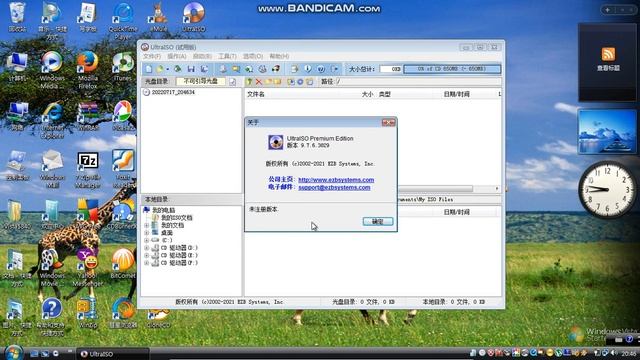Click the scrollbar right arrow in file list
640x360 pixels.
(497, 189)
